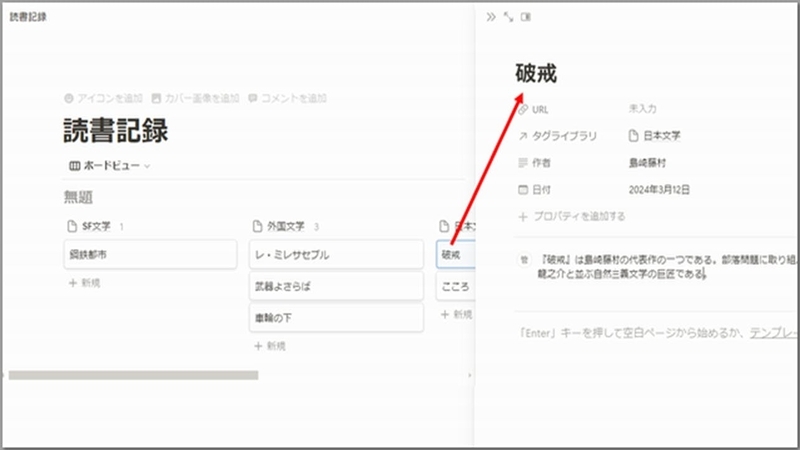The width and height of the screenshot is (800, 450).
Task: Click the 外国文学 column header label
Action: point(286,226)
